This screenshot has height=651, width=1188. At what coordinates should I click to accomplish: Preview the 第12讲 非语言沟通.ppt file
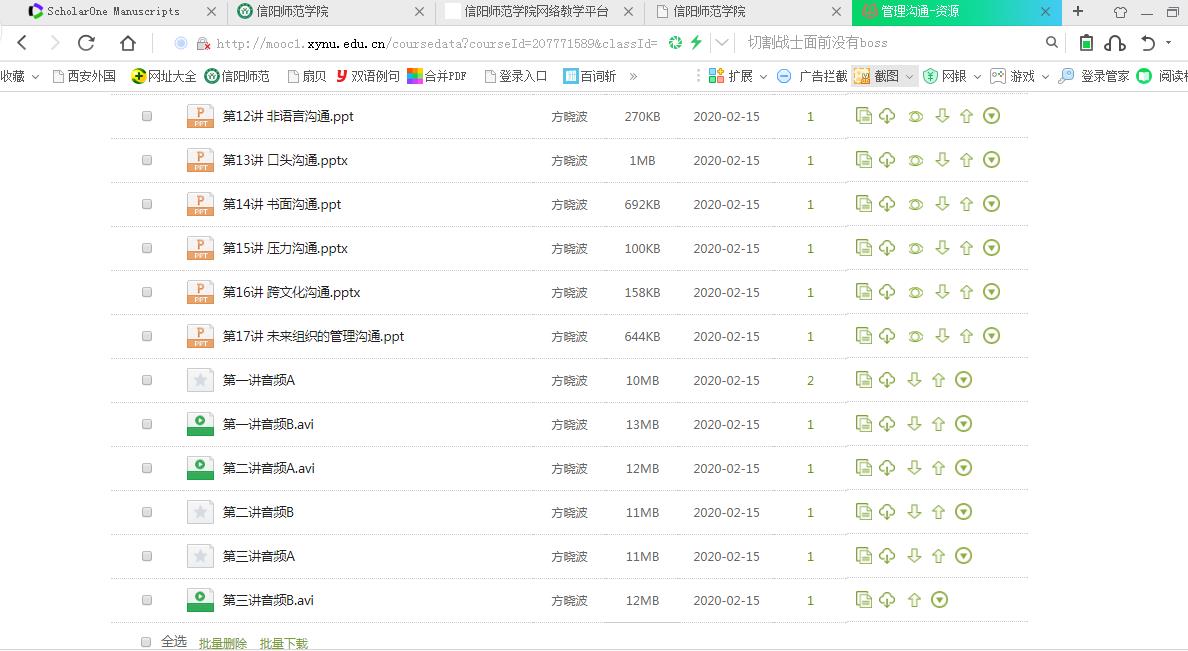[x=914, y=115]
